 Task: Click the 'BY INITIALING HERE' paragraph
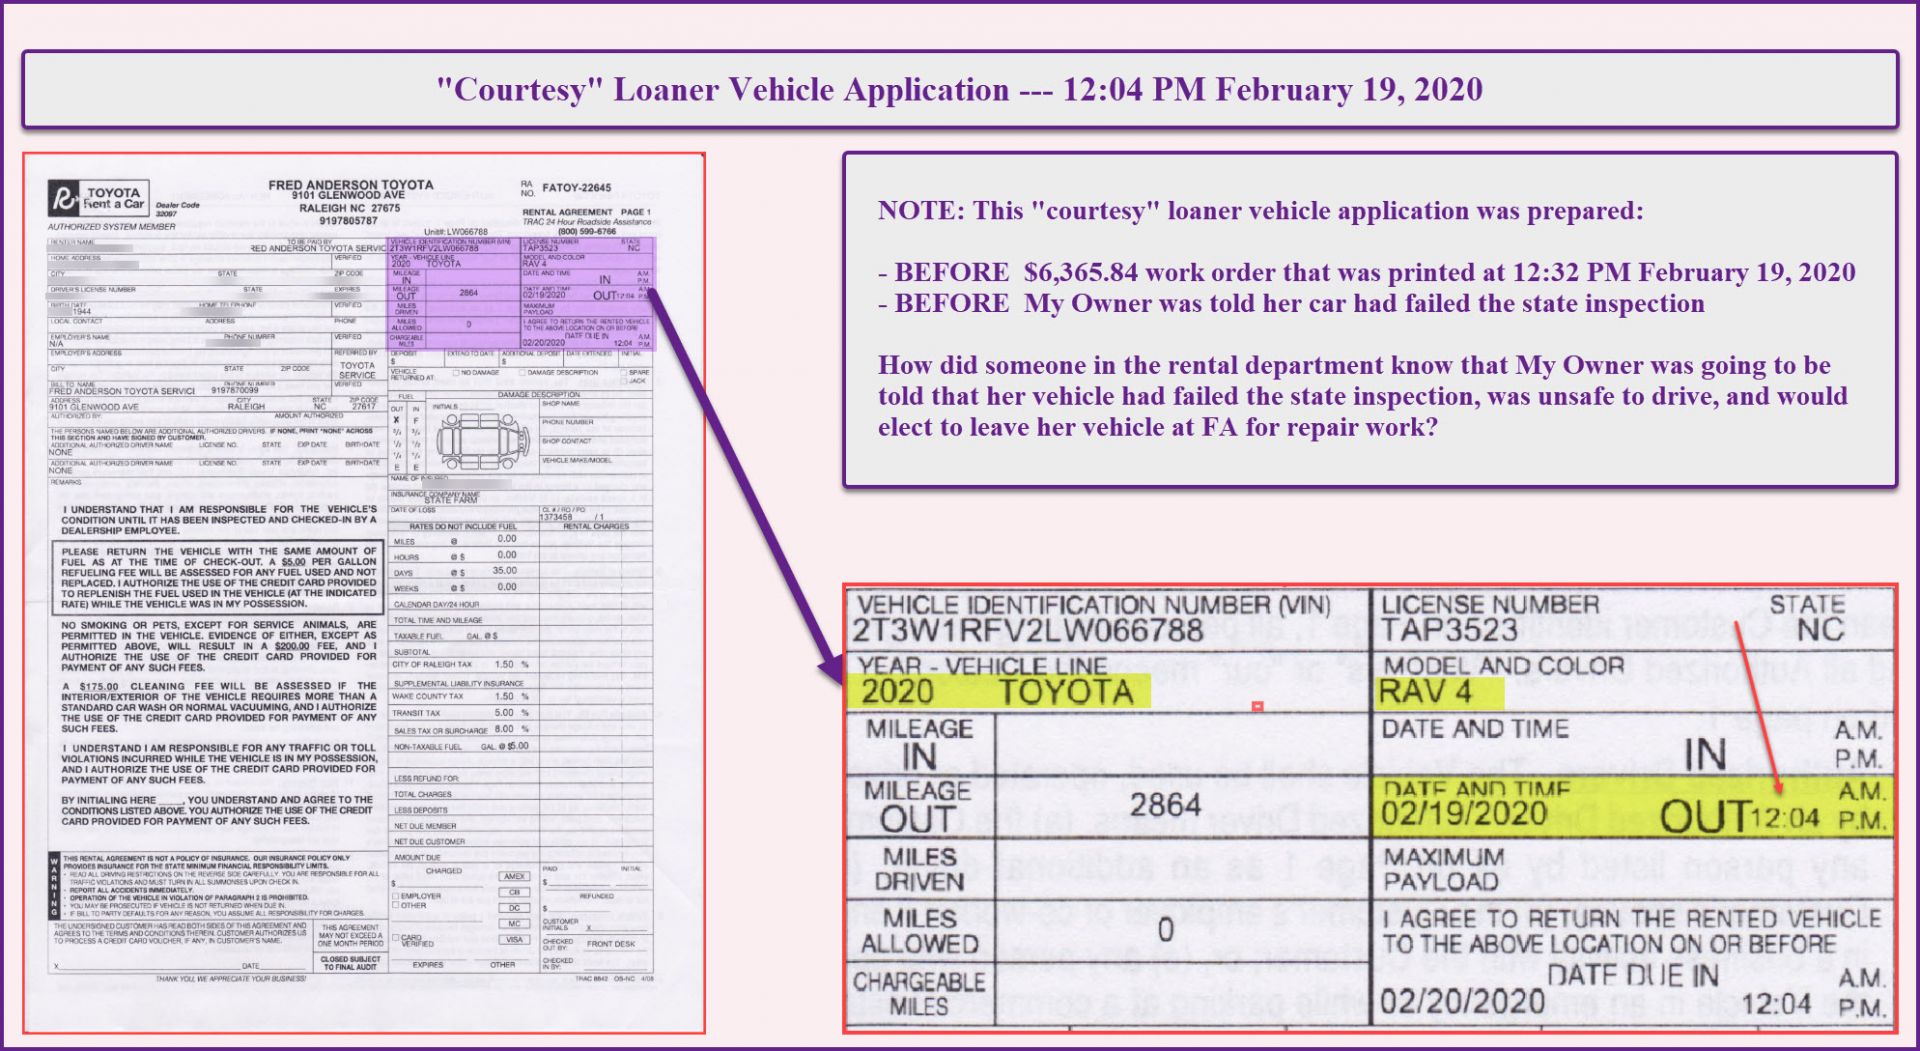coord(216,810)
